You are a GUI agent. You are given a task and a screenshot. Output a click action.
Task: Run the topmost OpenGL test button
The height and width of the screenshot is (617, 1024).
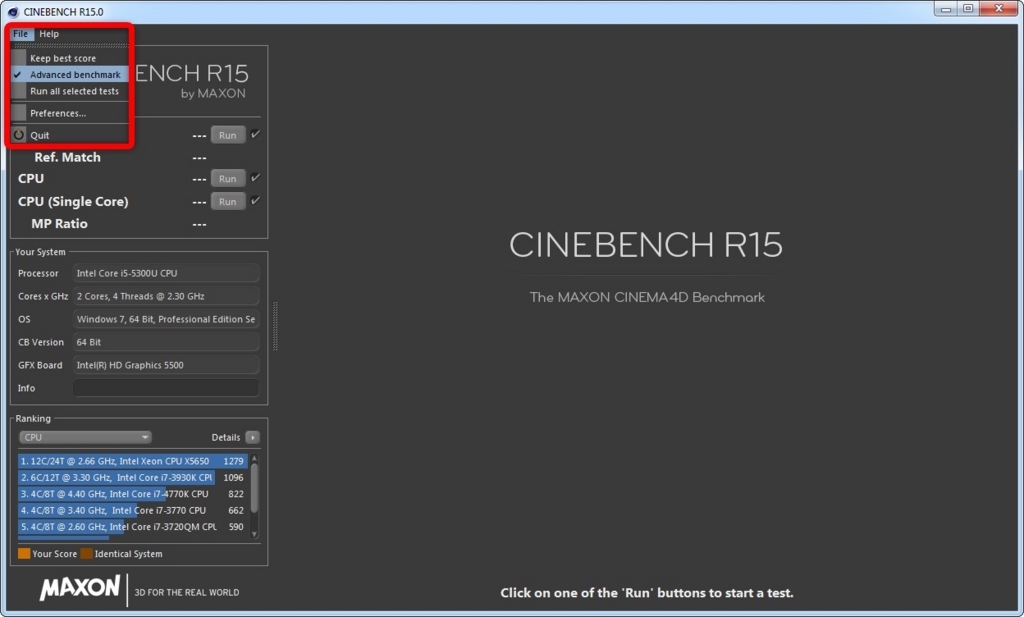[x=227, y=135]
